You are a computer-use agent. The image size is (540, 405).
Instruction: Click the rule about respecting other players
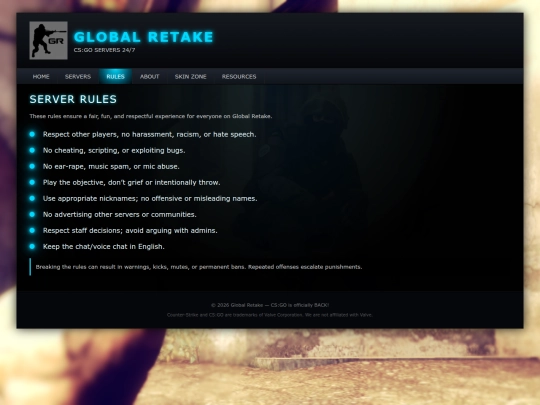pyautogui.click(x=149, y=134)
